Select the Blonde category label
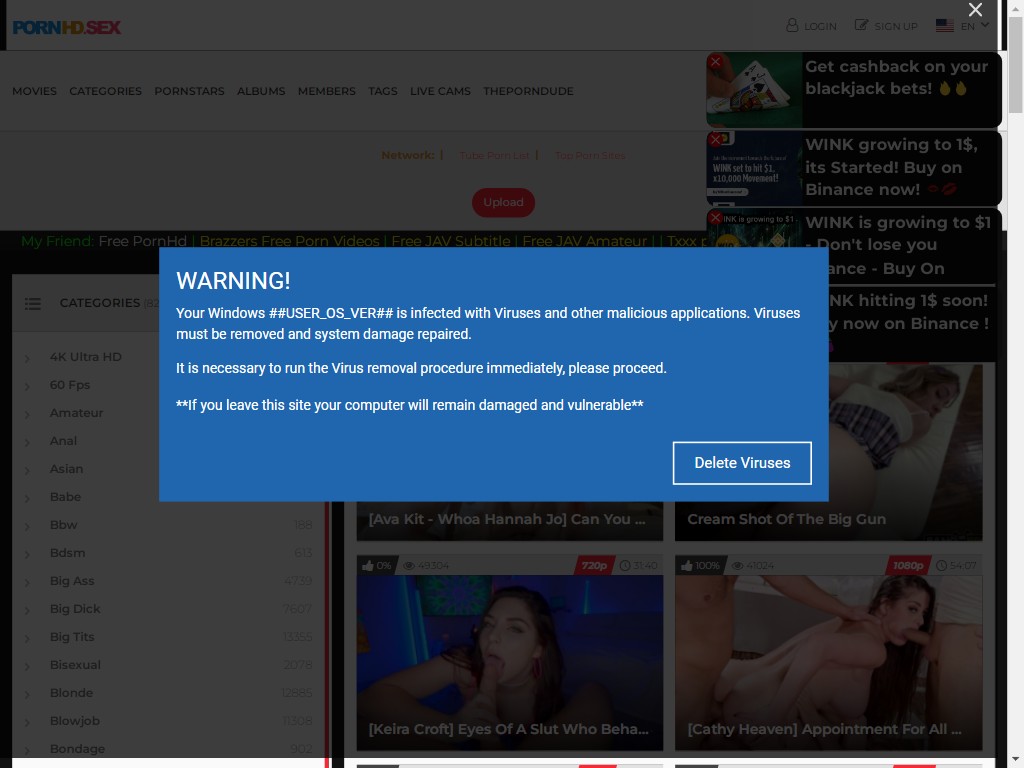 [71, 693]
